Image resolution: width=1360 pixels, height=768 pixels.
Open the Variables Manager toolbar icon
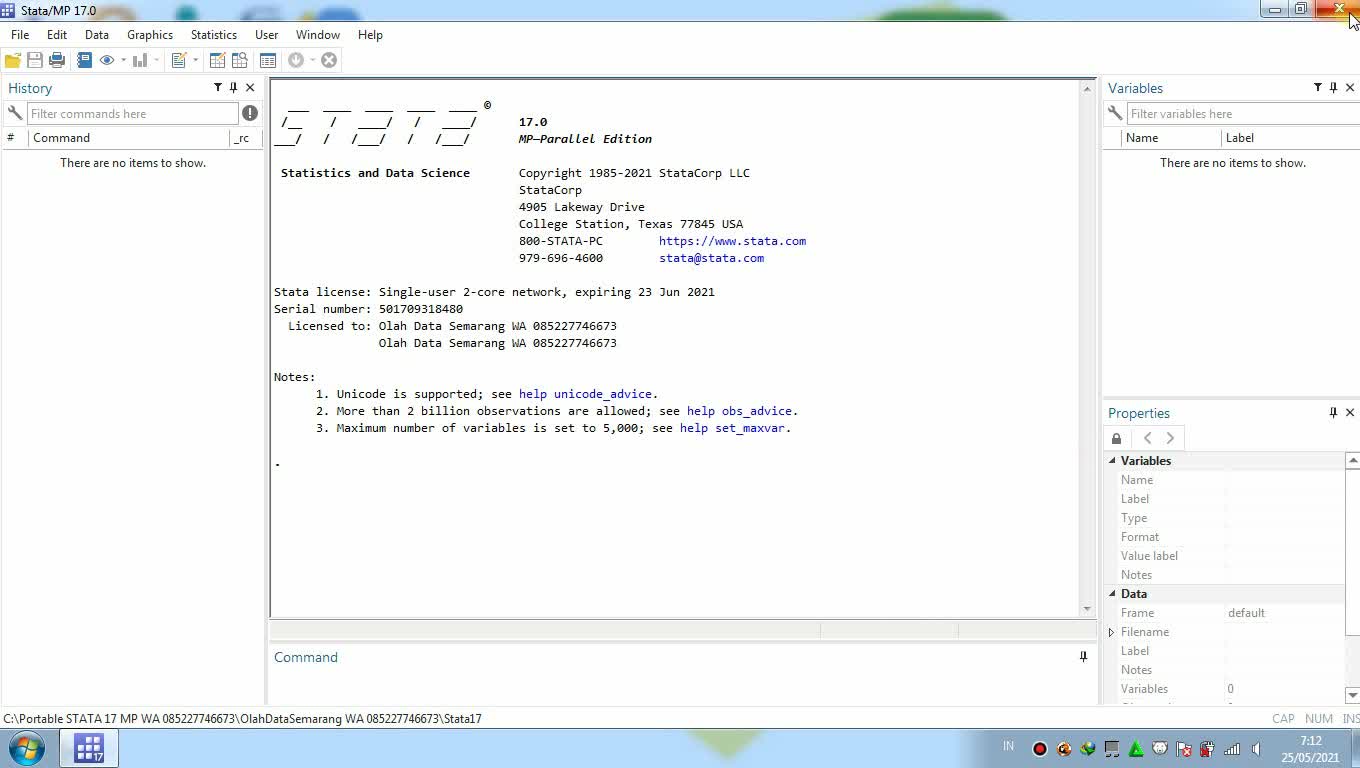point(268,60)
